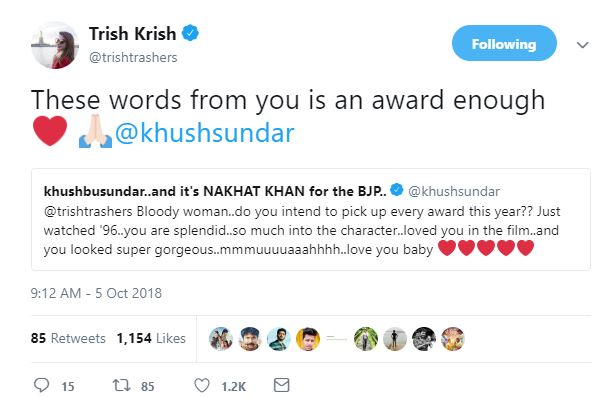Toggle the Following button

504,43
